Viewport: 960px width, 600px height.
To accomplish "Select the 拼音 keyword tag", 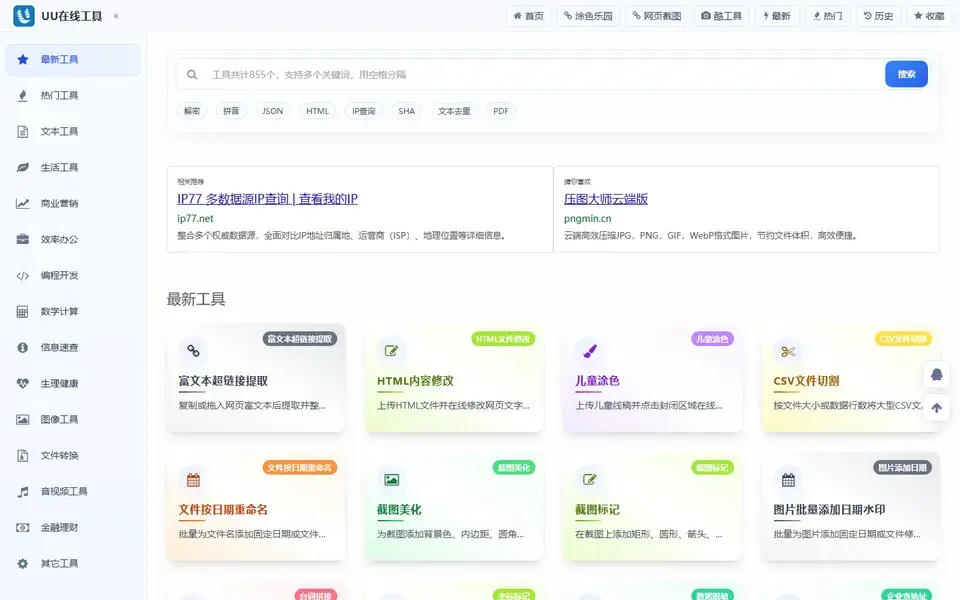I will click(231, 111).
